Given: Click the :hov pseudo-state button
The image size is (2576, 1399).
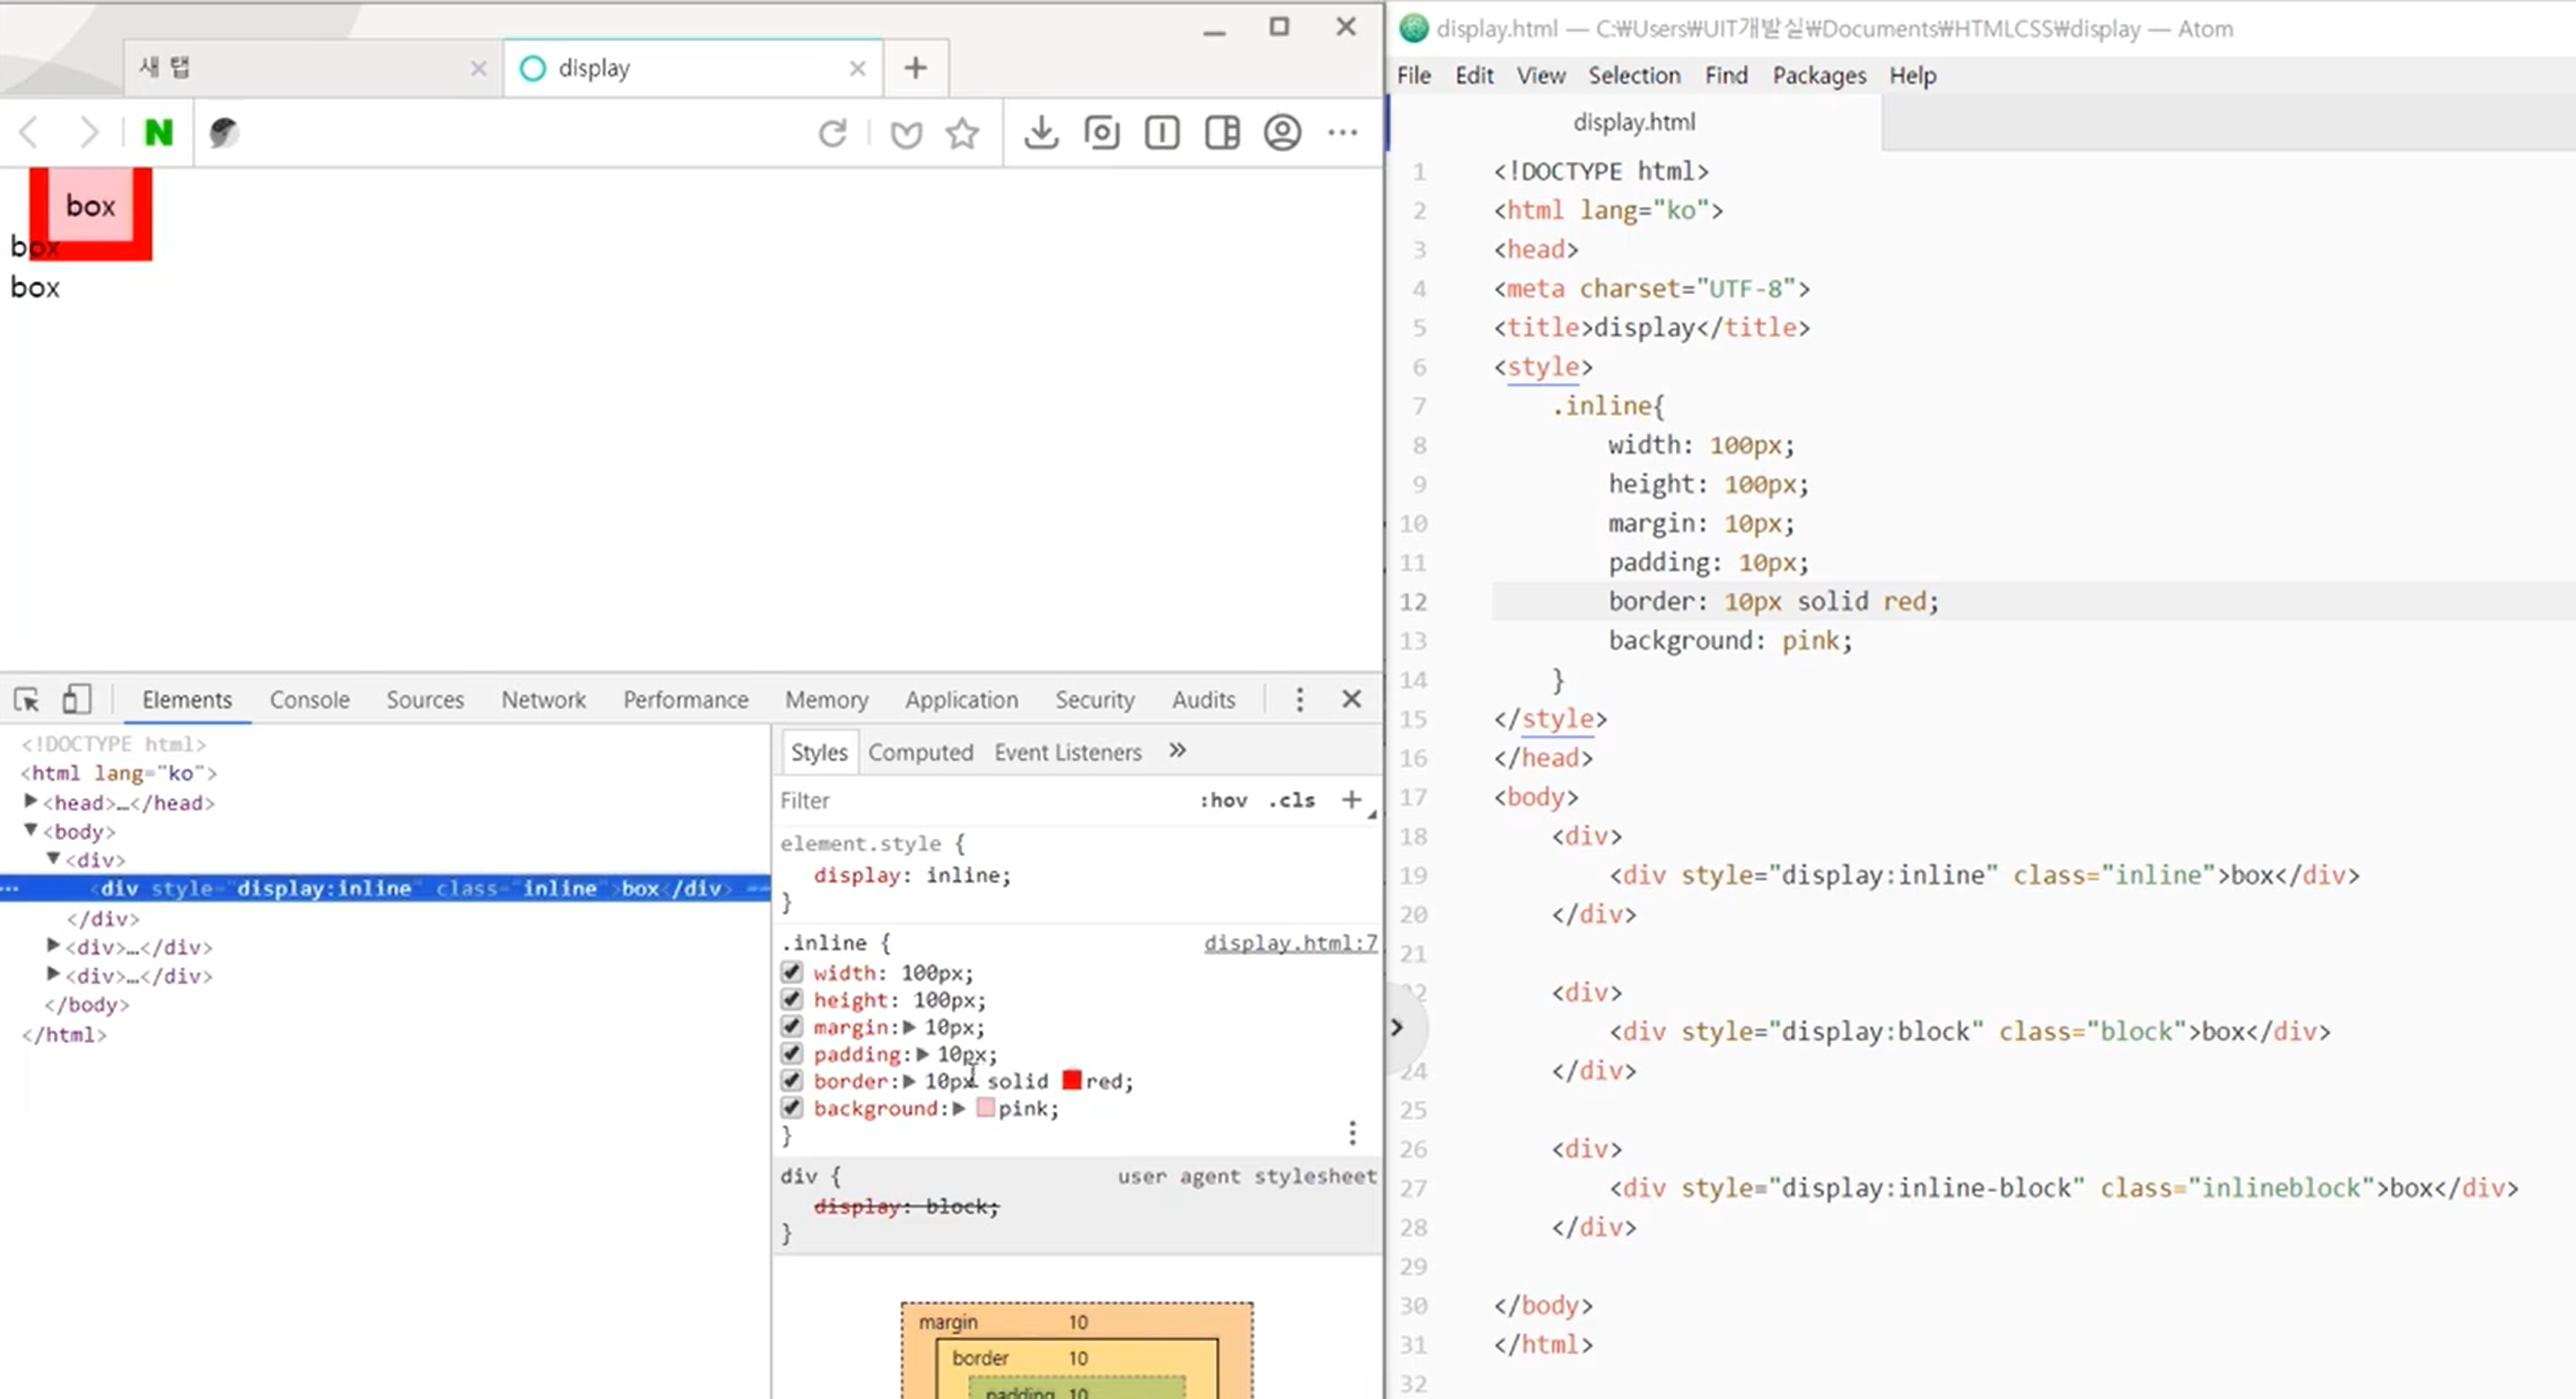Looking at the screenshot, I should click(x=1223, y=800).
